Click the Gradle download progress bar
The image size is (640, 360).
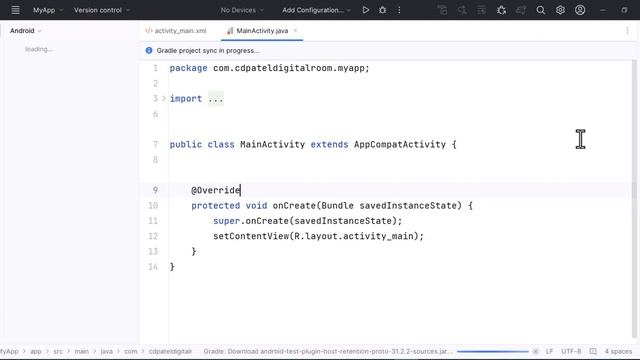pos(493,351)
